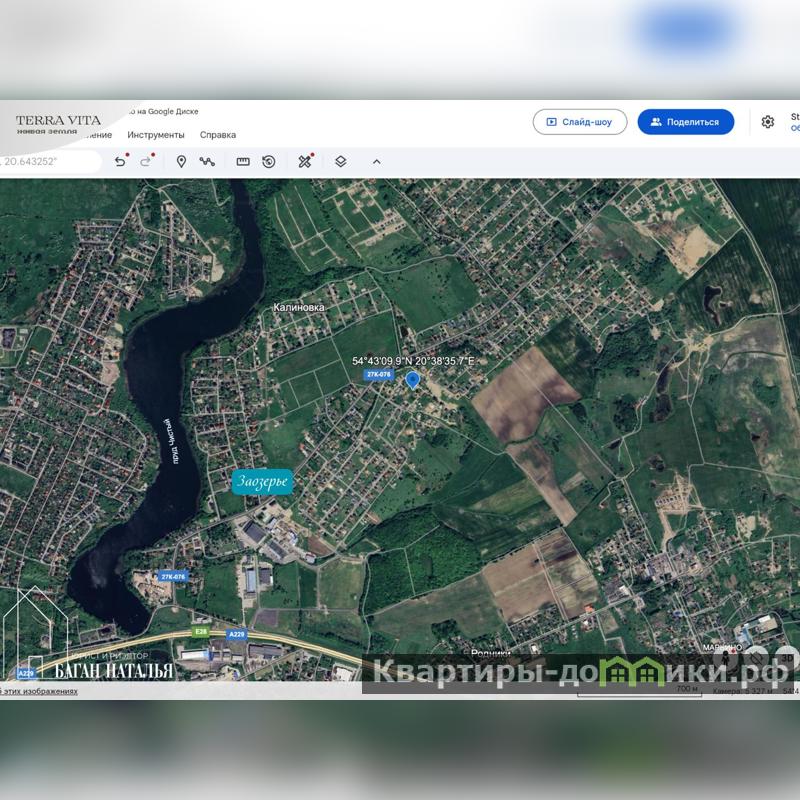Click the image attribution link at bottom

(x=40, y=691)
